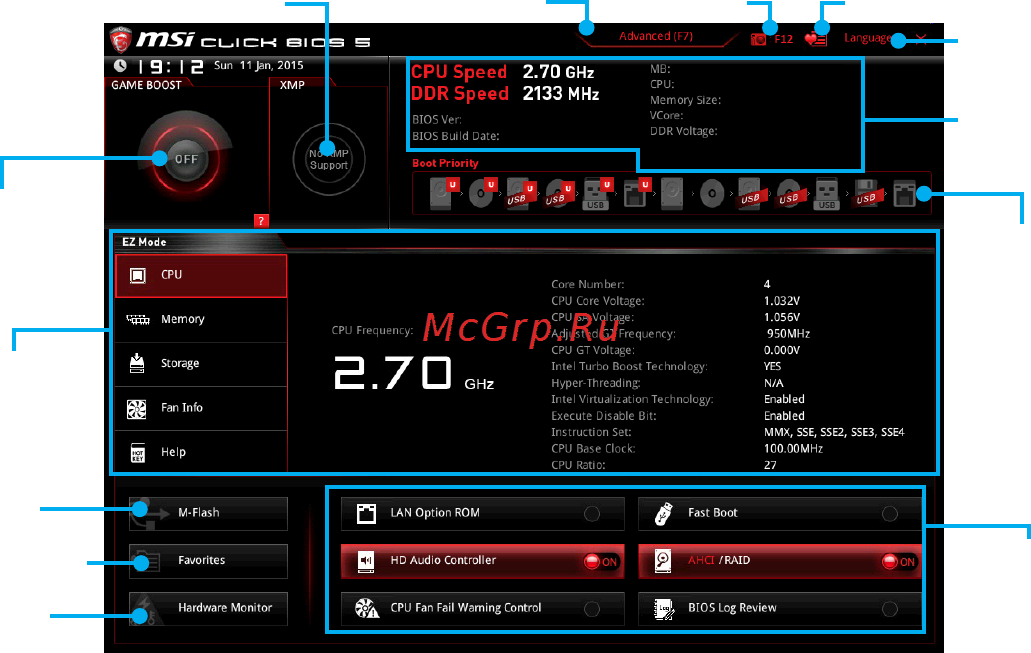
Task: Open Hardware Monitor
Action: coord(208,608)
